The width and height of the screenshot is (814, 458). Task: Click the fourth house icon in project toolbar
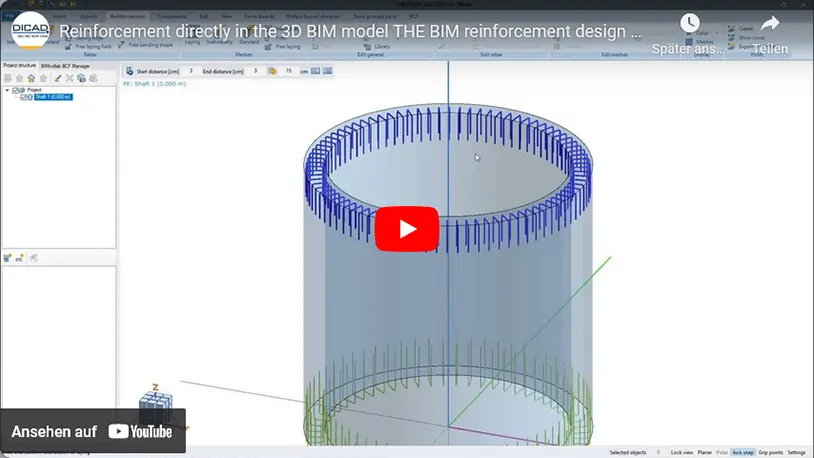[x=43, y=78]
